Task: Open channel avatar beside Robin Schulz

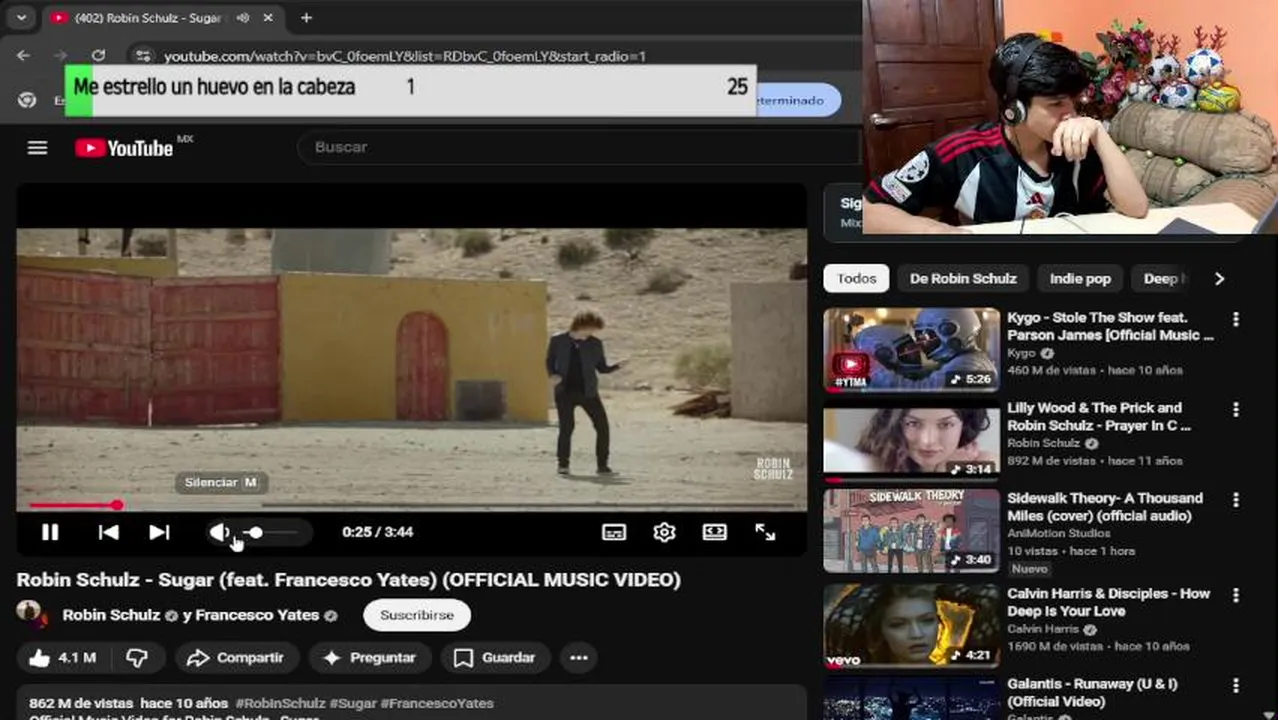Action: pos(30,613)
